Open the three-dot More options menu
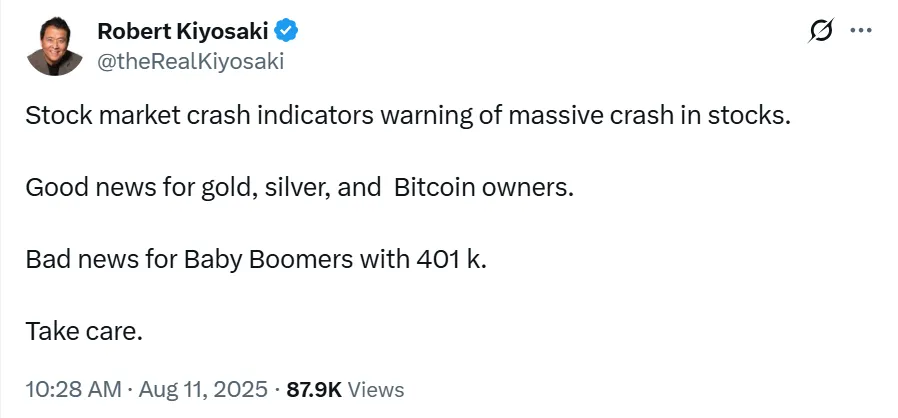The width and height of the screenshot is (898, 418). pyautogui.click(x=860, y=31)
